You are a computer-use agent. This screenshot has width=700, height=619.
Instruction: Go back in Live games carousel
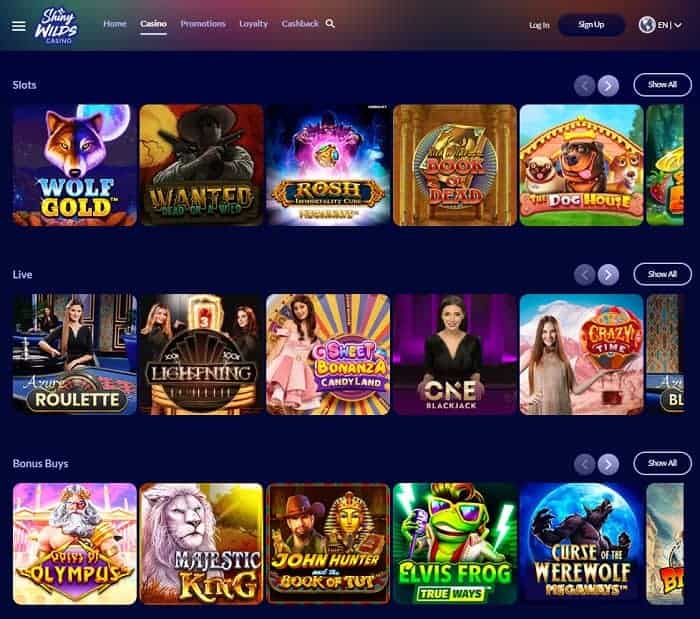(x=584, y=274)
